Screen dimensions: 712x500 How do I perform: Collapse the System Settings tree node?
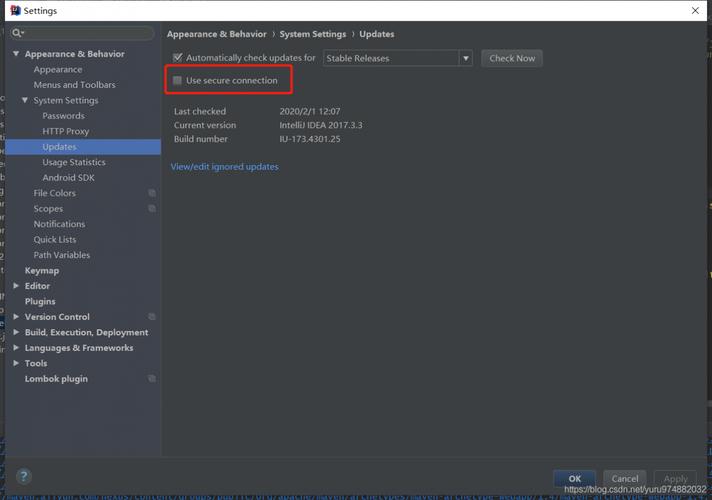tap(25, 100)
